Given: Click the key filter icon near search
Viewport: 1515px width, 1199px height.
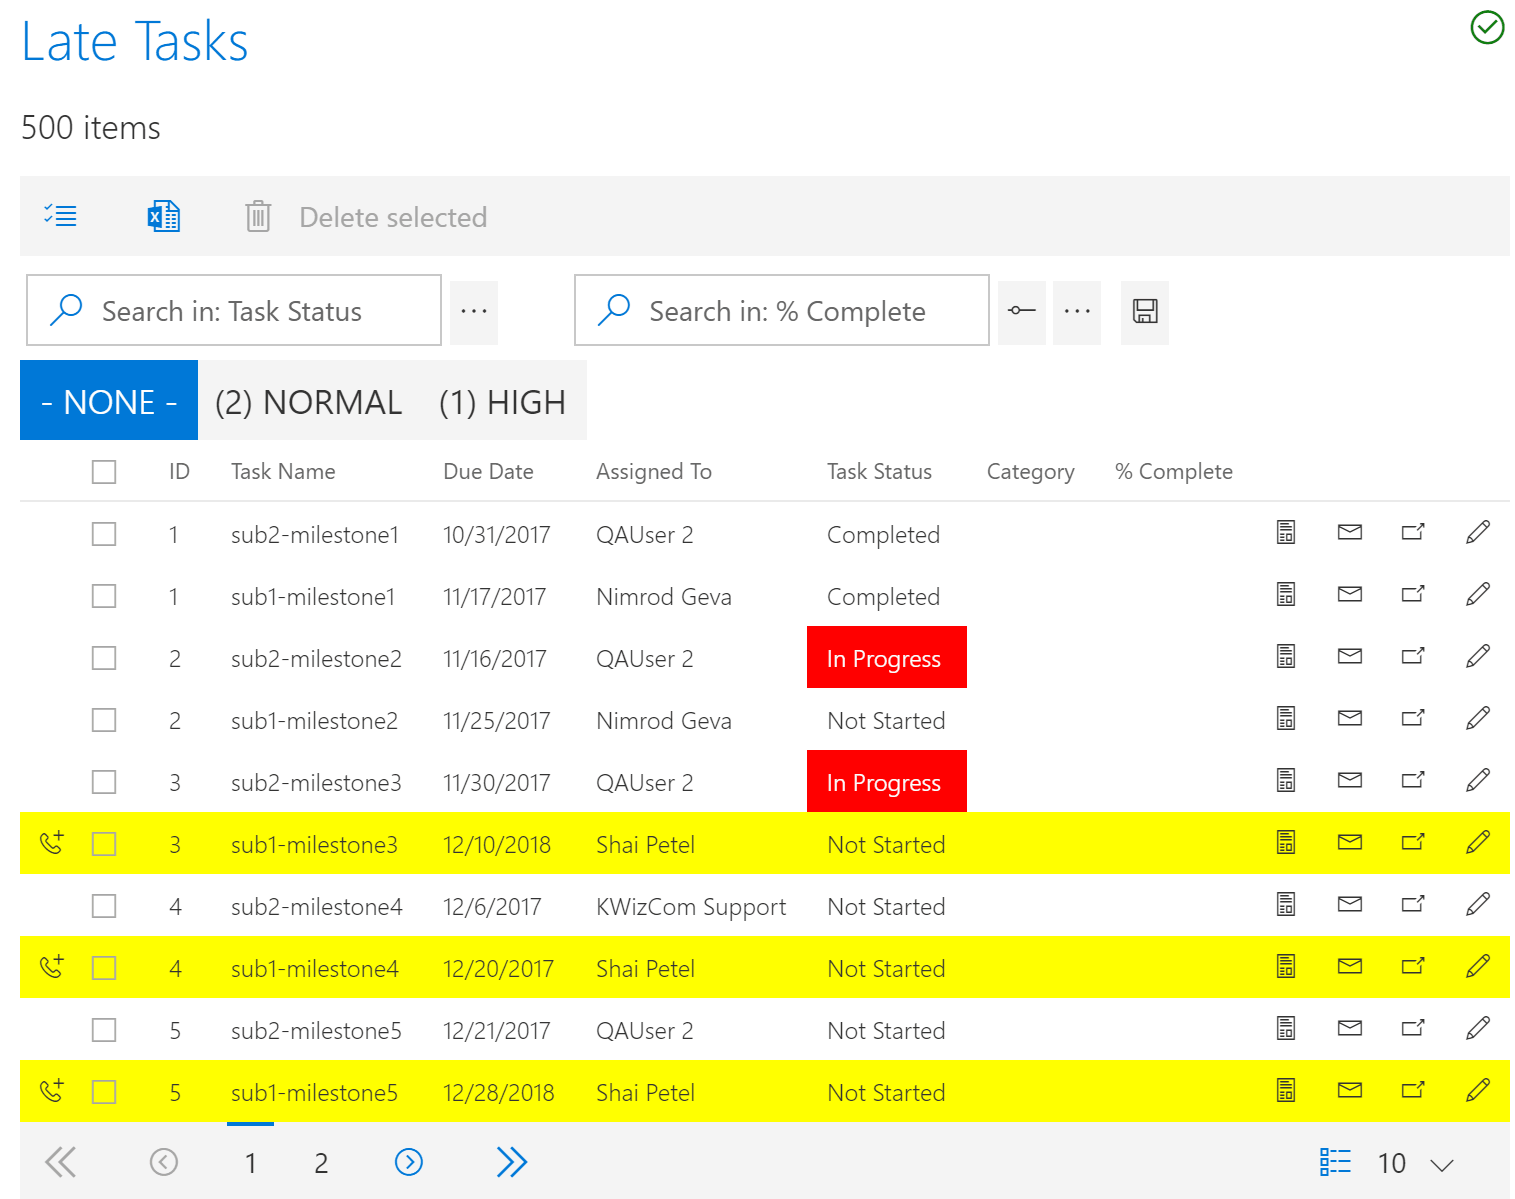Looking at the screenshot, I should tap(1021, 312).
